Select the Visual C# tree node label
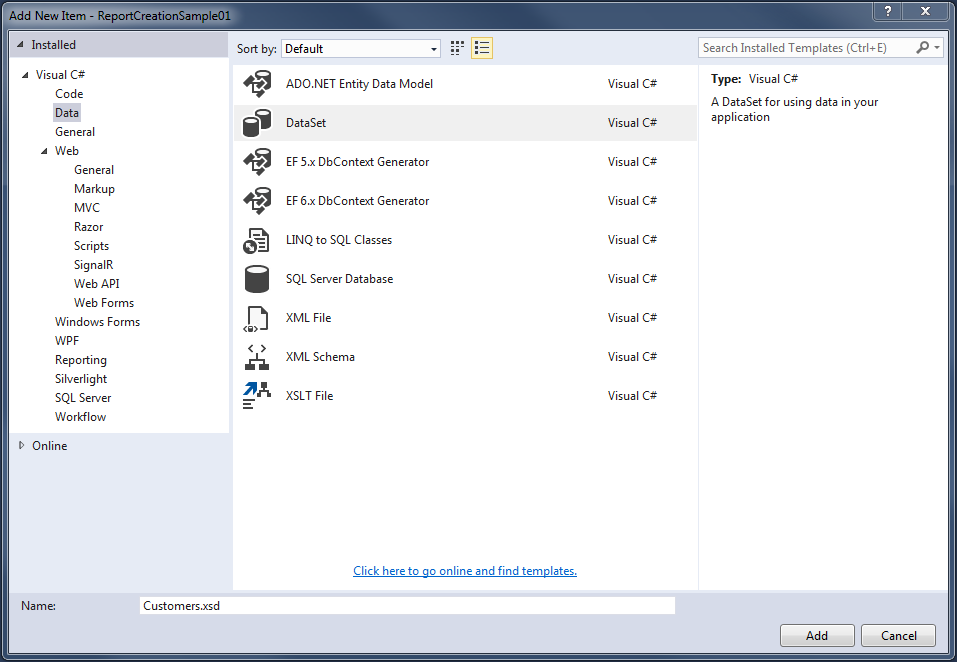 click(x=60, y=74)
